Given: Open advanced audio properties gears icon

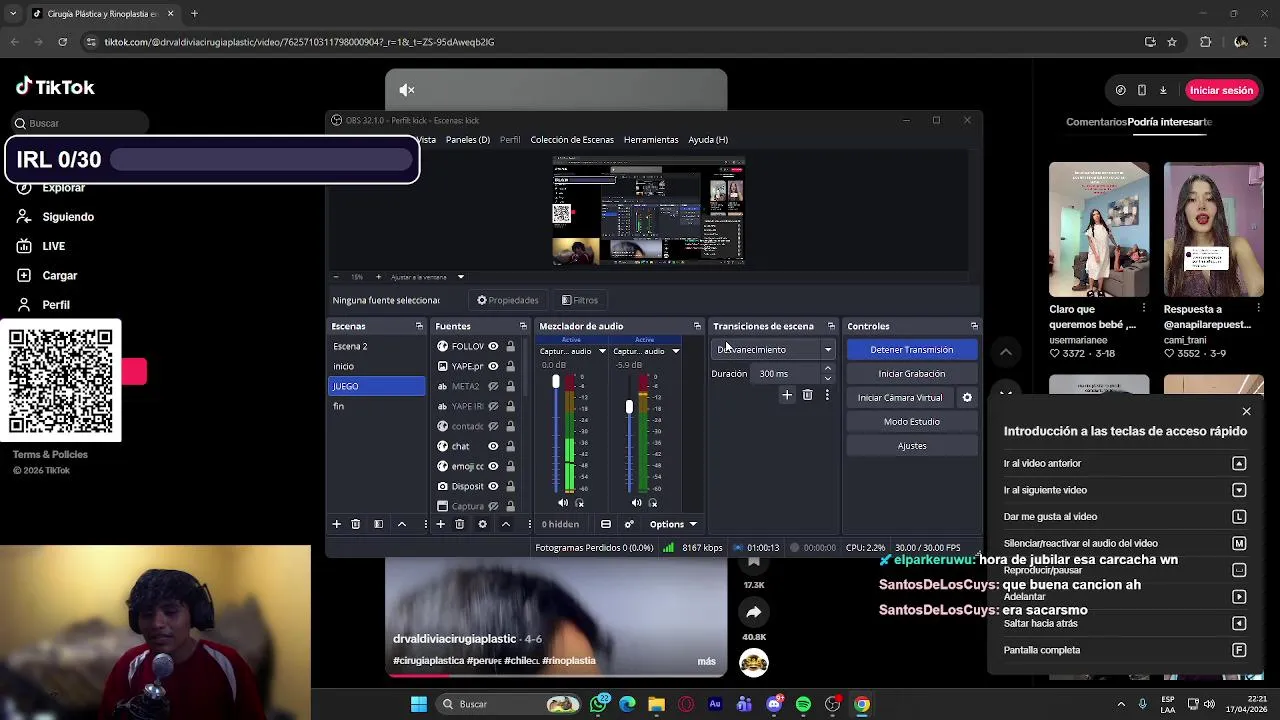Looking at the screenshot, I should tap(629, 524).
